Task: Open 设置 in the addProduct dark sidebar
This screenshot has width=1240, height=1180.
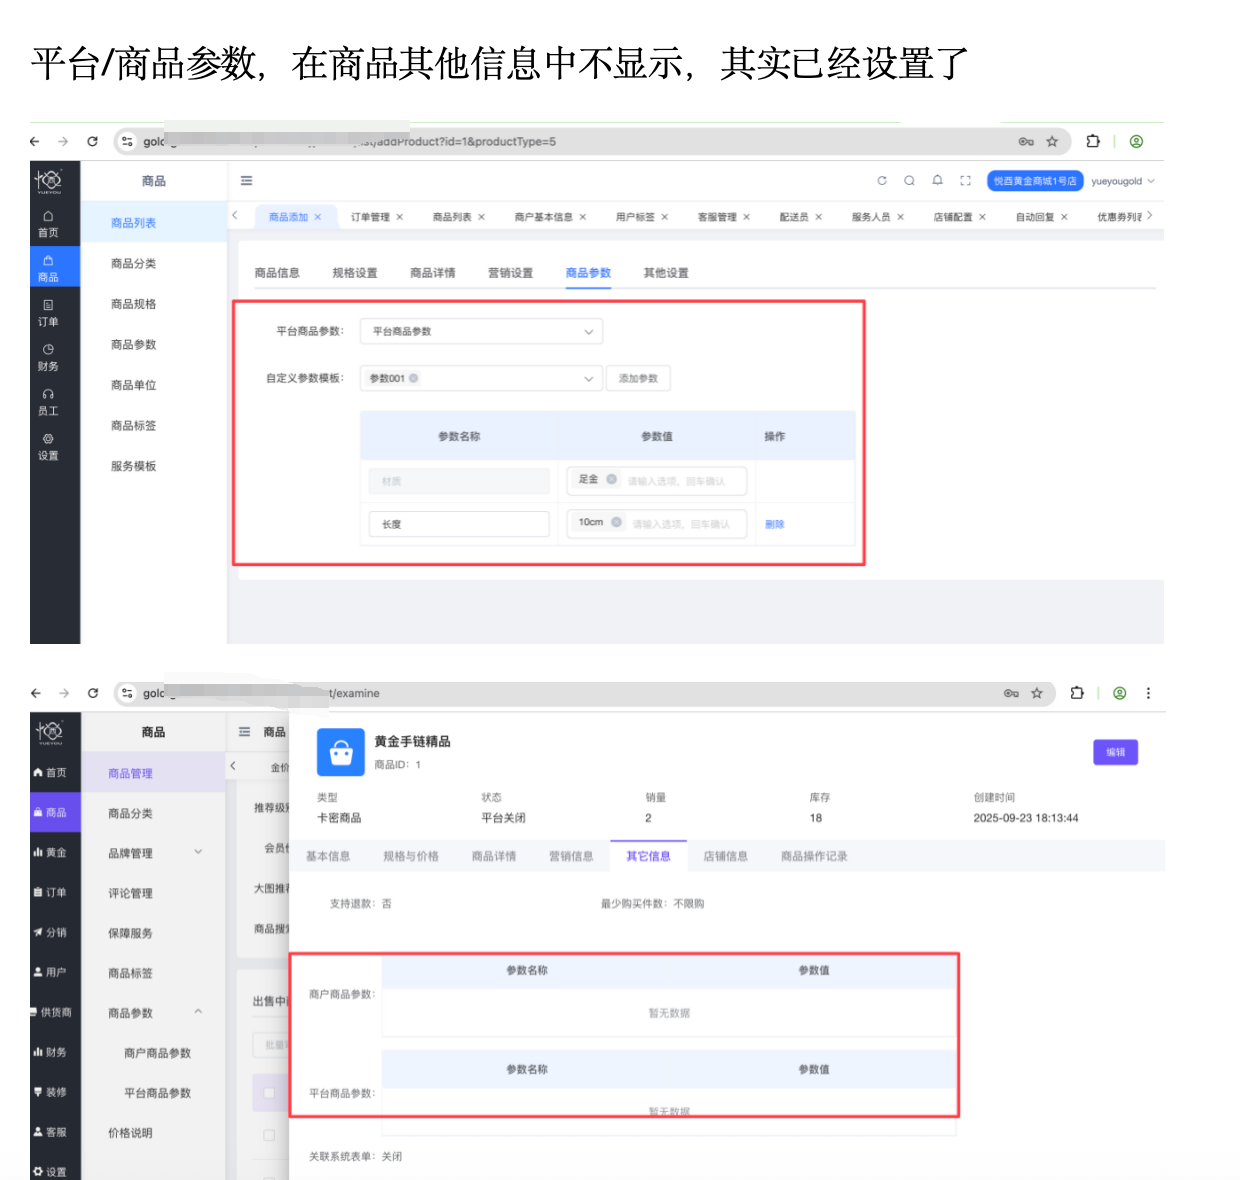Action: coord(48,447)
